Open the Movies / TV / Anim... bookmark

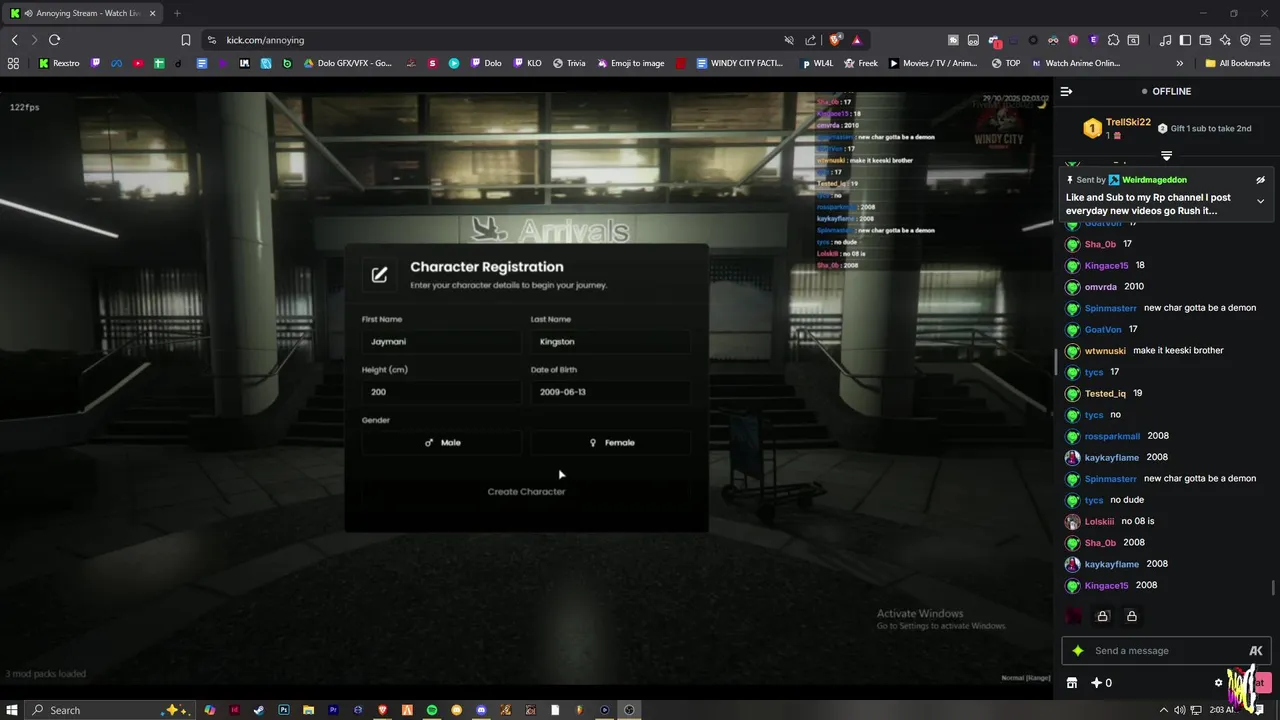(x=934, y=63)
